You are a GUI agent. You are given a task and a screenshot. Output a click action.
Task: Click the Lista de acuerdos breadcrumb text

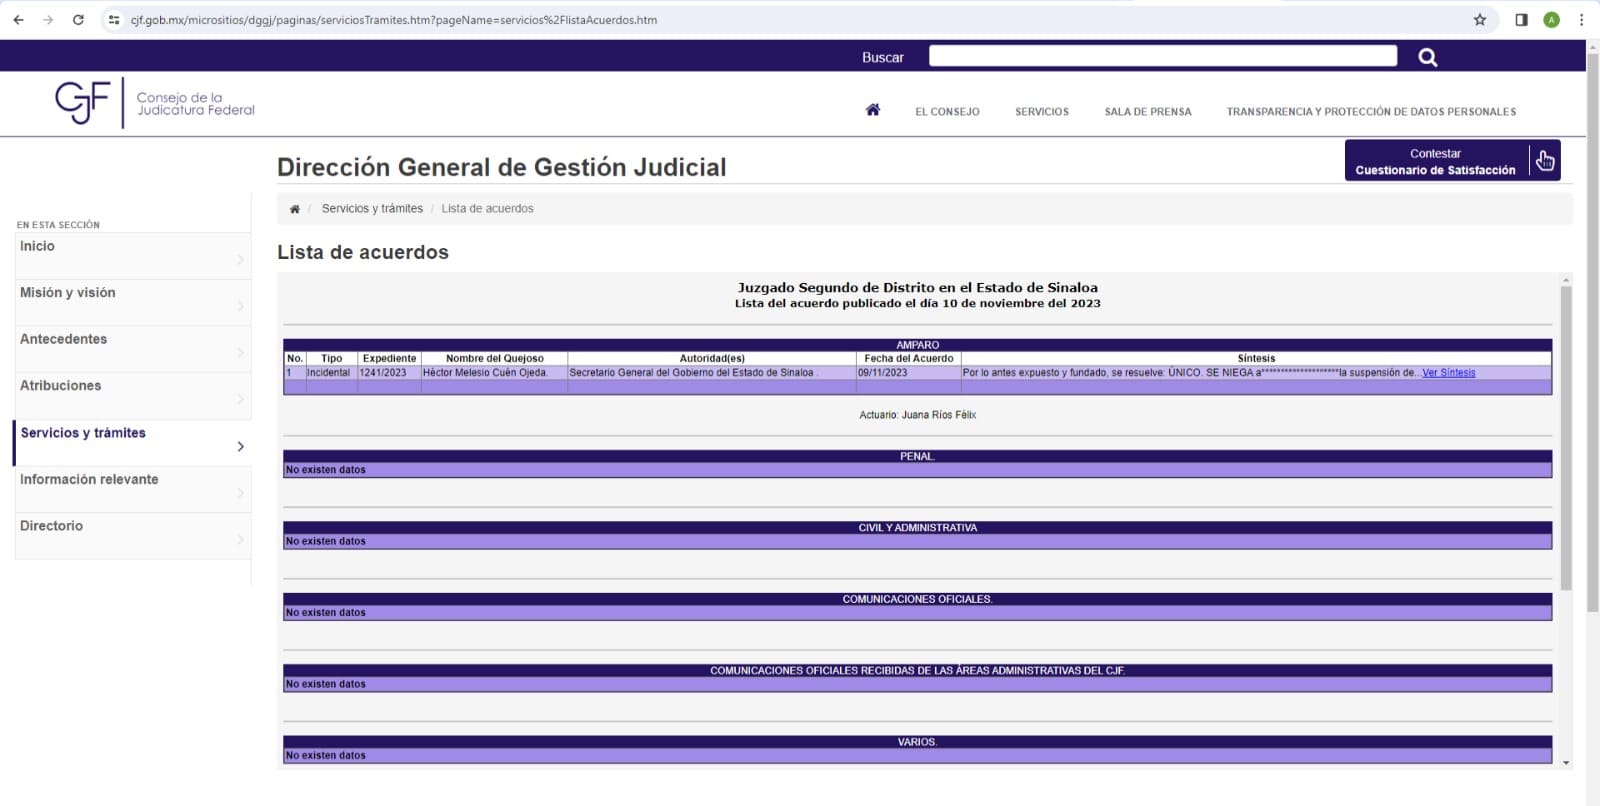487,209
